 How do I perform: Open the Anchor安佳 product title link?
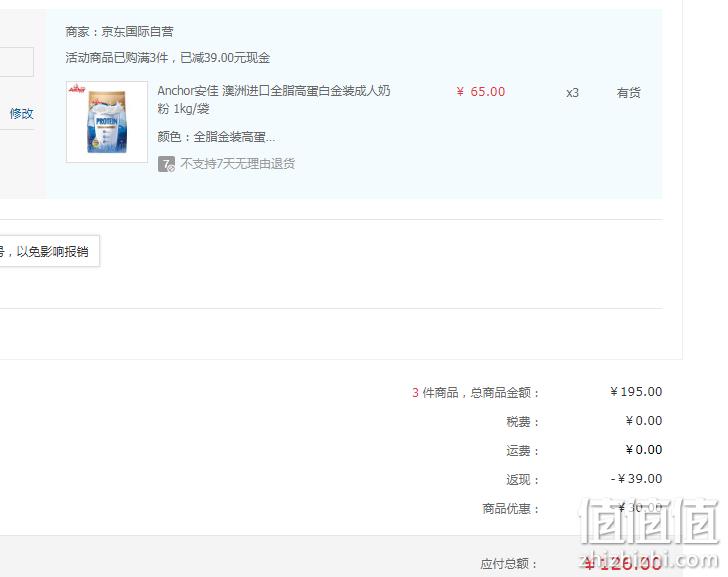click(x=274, y=99)
